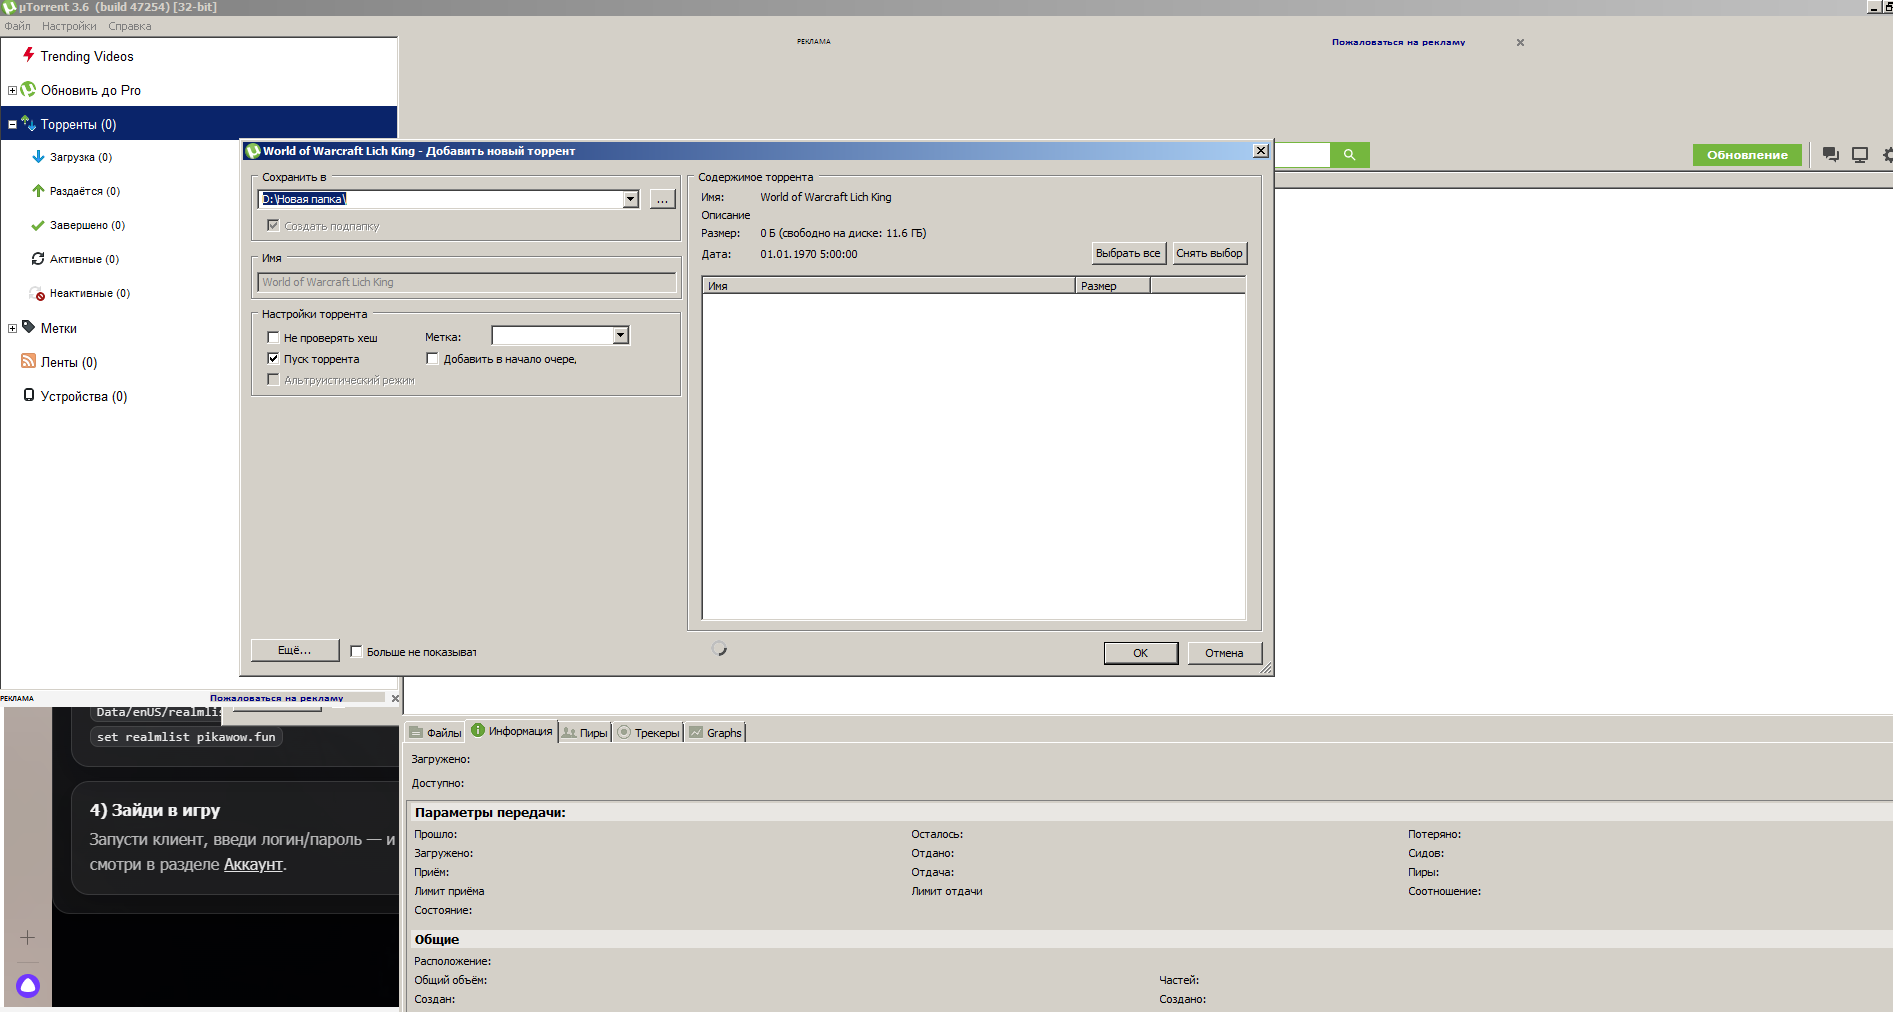The image size is (1893, 1012).
Task: Click the browse folder '...' button
Action: click(662, 199)
